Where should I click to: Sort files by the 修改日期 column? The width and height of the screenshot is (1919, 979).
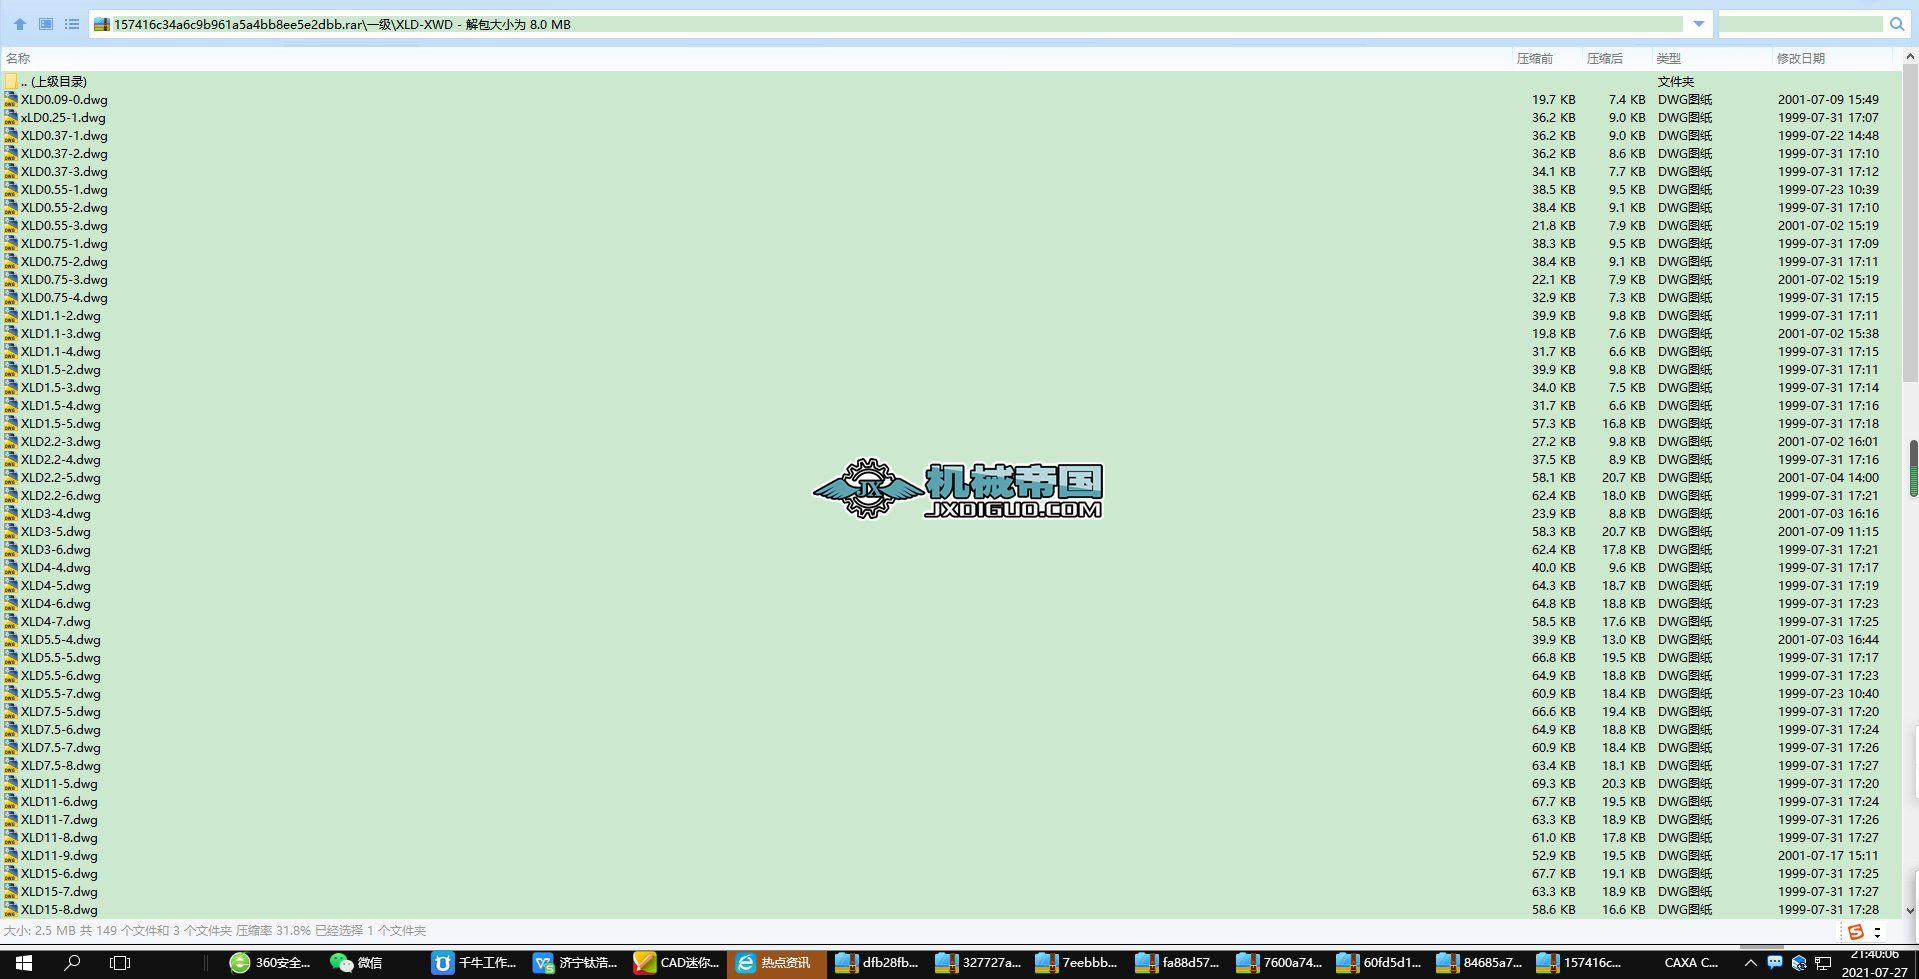pyautogui.click(x=1800, y=58)
